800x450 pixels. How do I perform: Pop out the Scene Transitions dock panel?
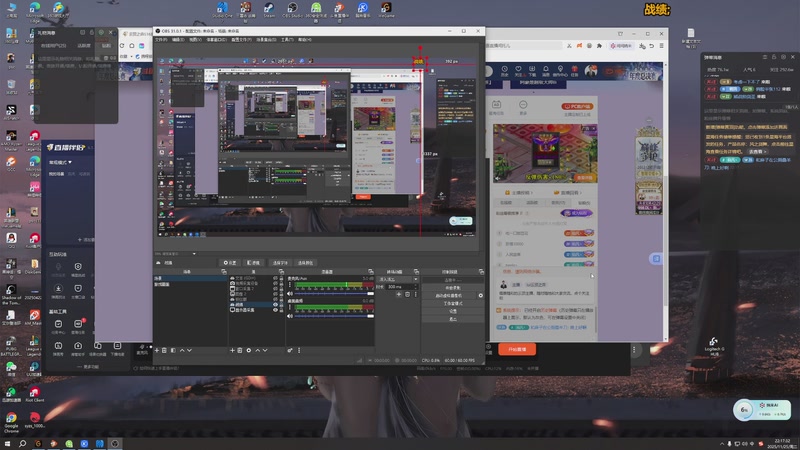(416, 272)
